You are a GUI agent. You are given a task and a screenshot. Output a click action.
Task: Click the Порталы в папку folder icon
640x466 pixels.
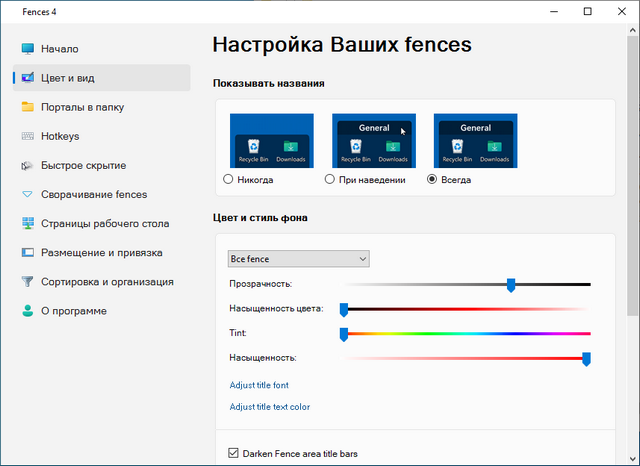[x=27, y=107]
